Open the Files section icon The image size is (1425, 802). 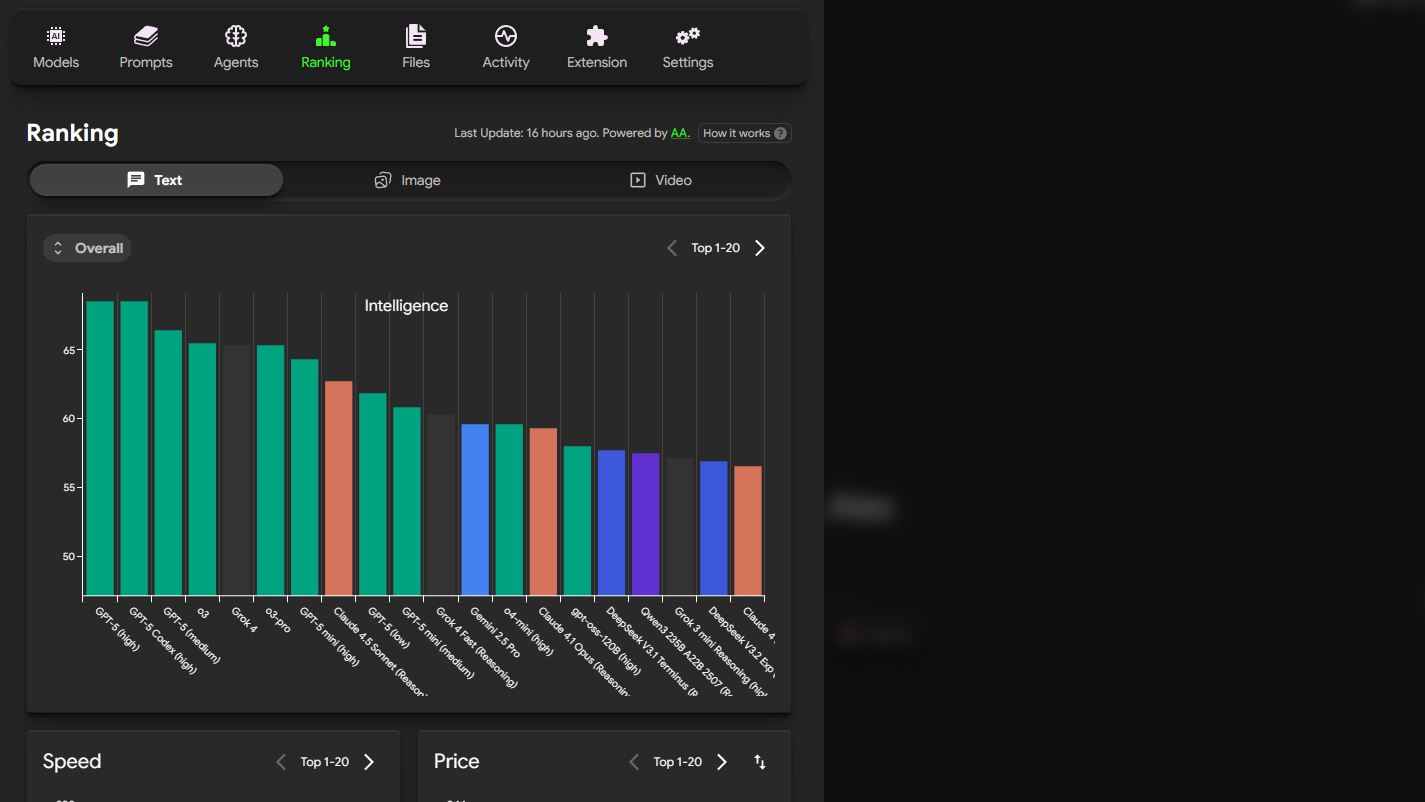[x=416, y=37]
